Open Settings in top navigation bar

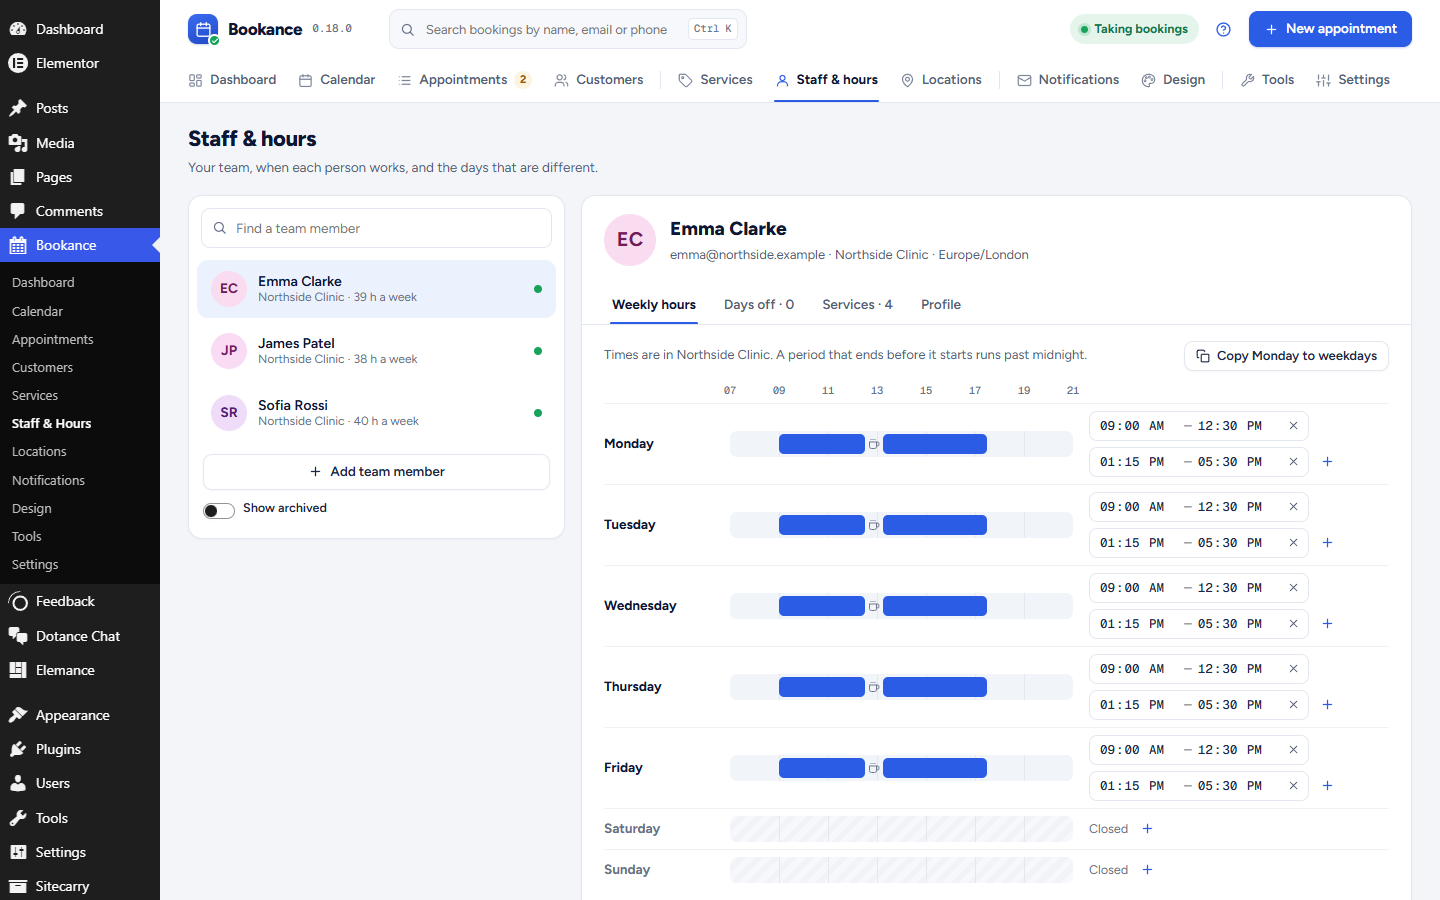pos(1353,80)
